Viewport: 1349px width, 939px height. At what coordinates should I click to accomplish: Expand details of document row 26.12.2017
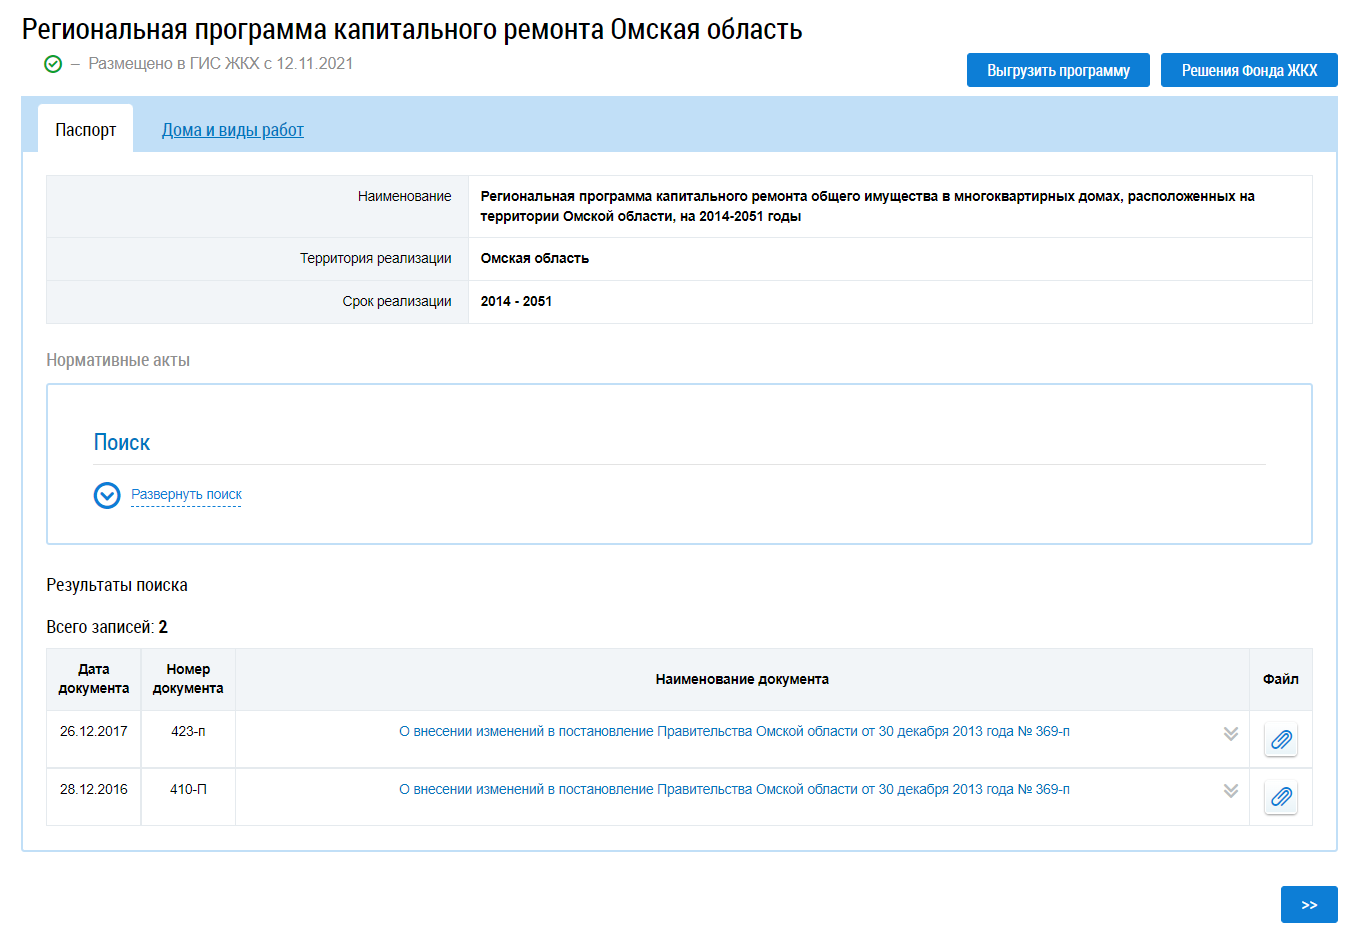pyautogui.click(x=1230, y=734)
